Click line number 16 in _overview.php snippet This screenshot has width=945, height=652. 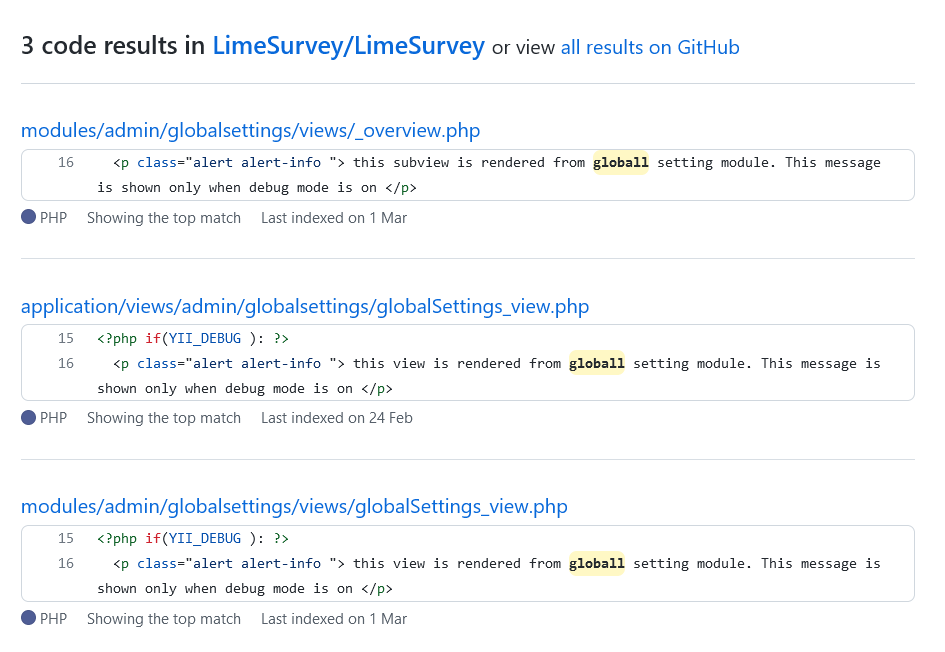point(66,162)
